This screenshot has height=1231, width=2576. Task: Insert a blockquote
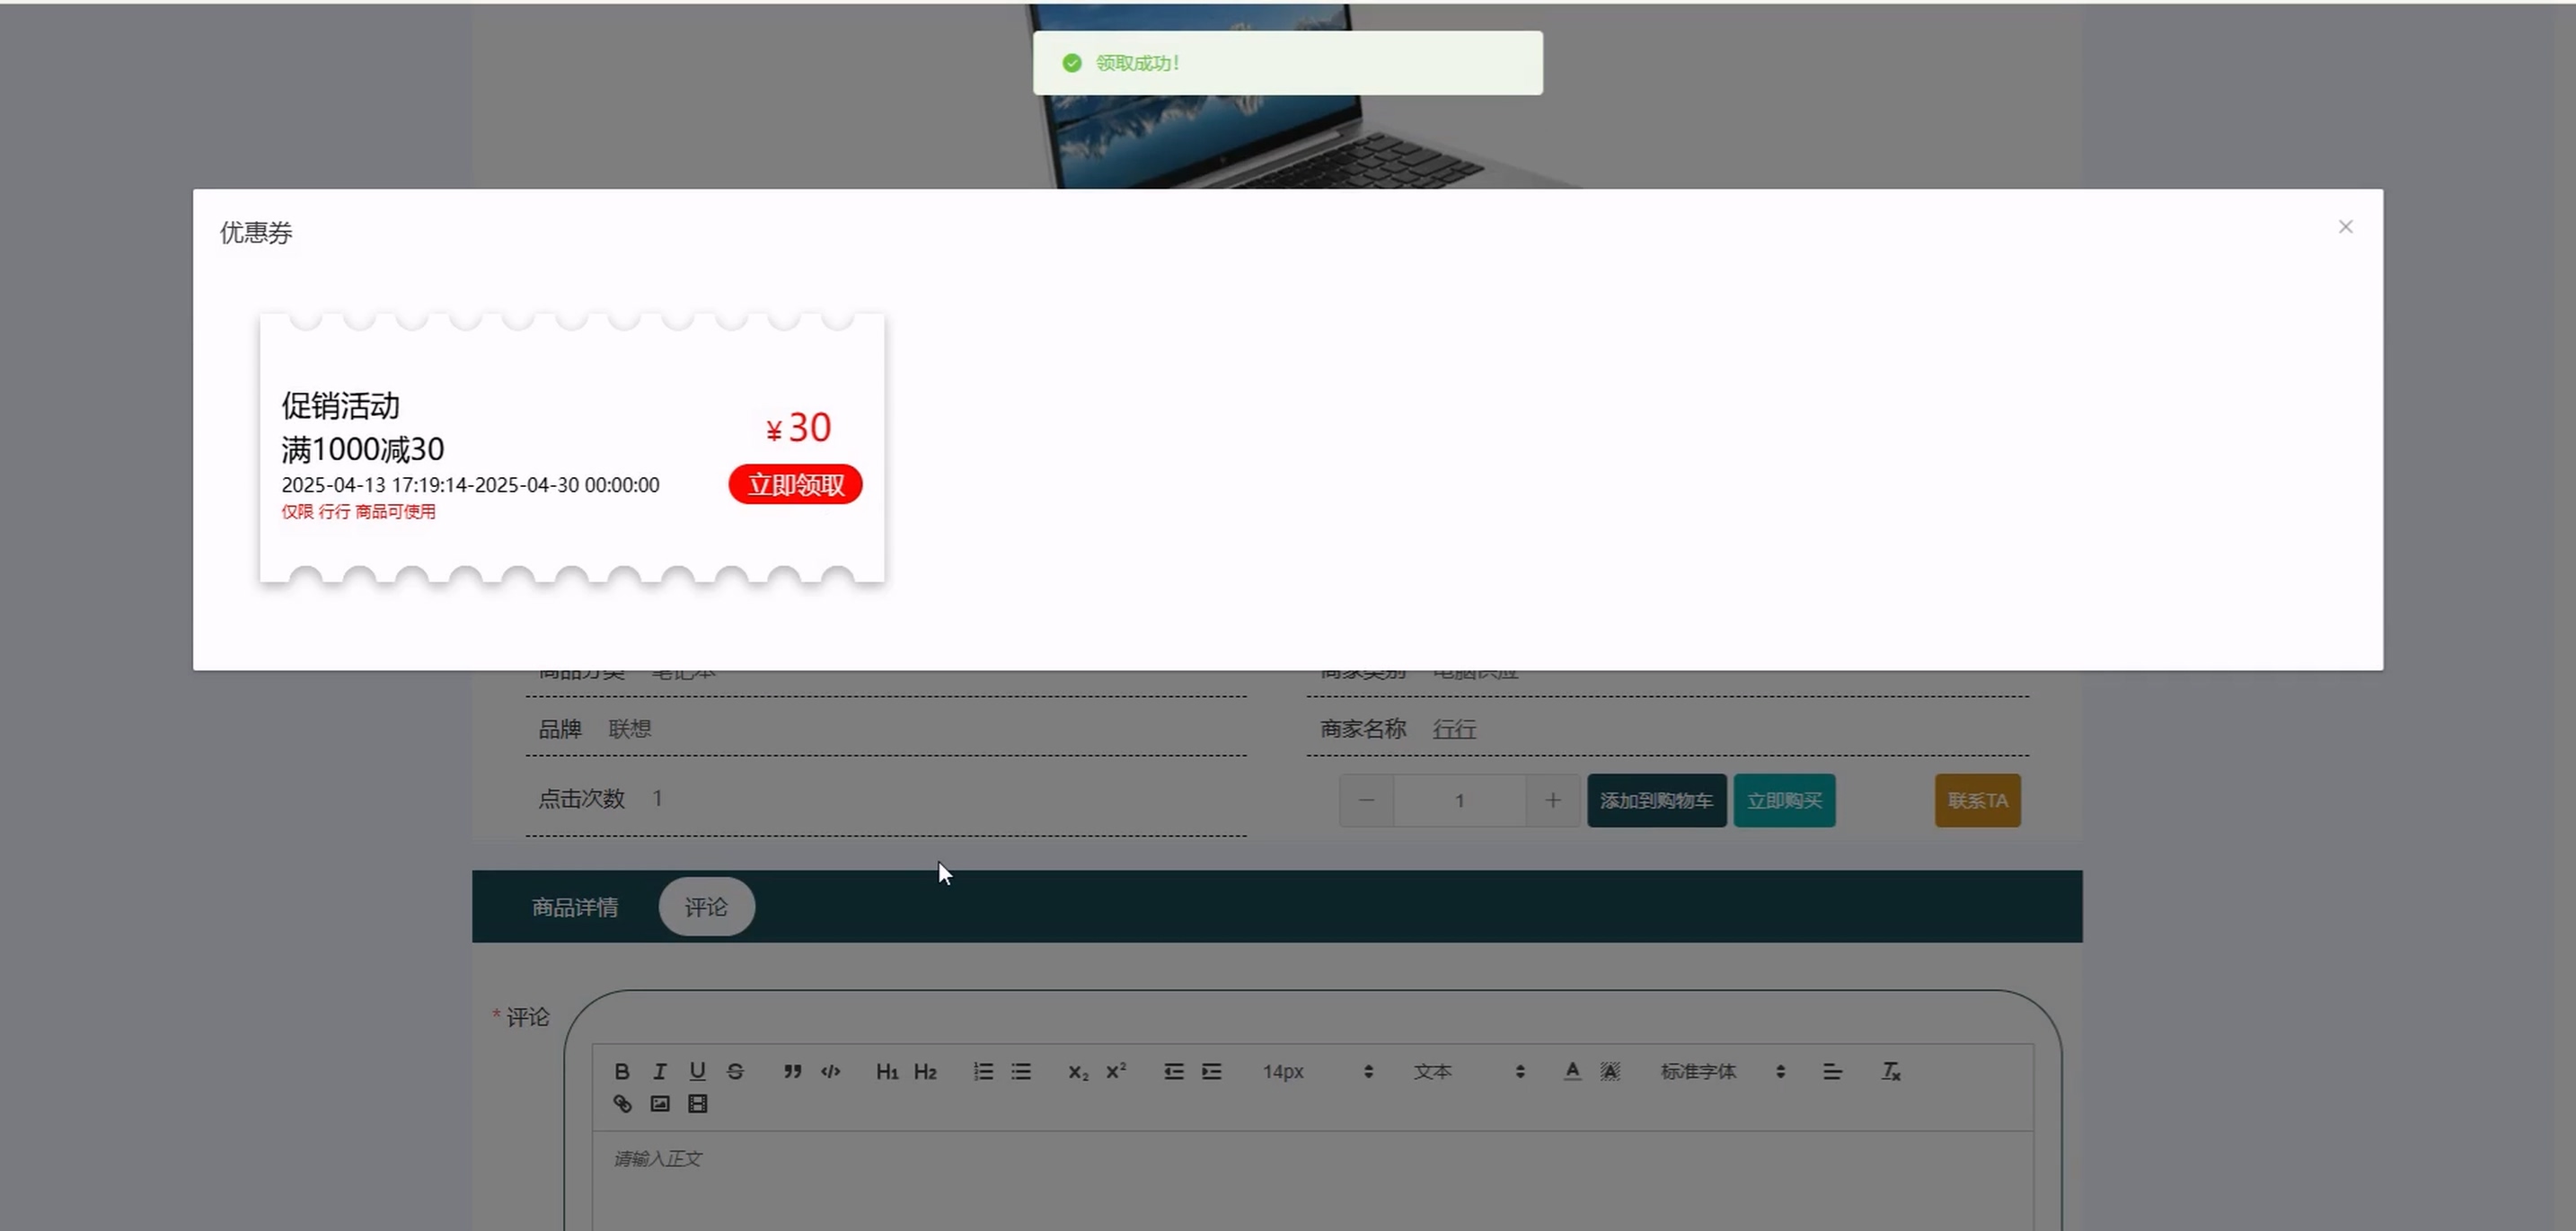[792, 1071]
